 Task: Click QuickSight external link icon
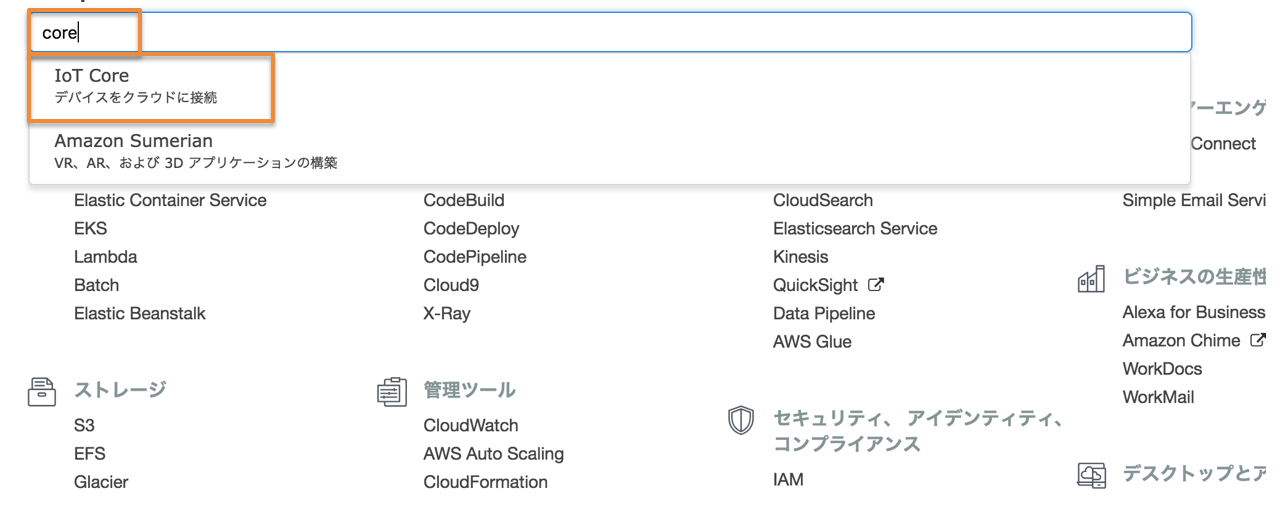tap(876, 285)
